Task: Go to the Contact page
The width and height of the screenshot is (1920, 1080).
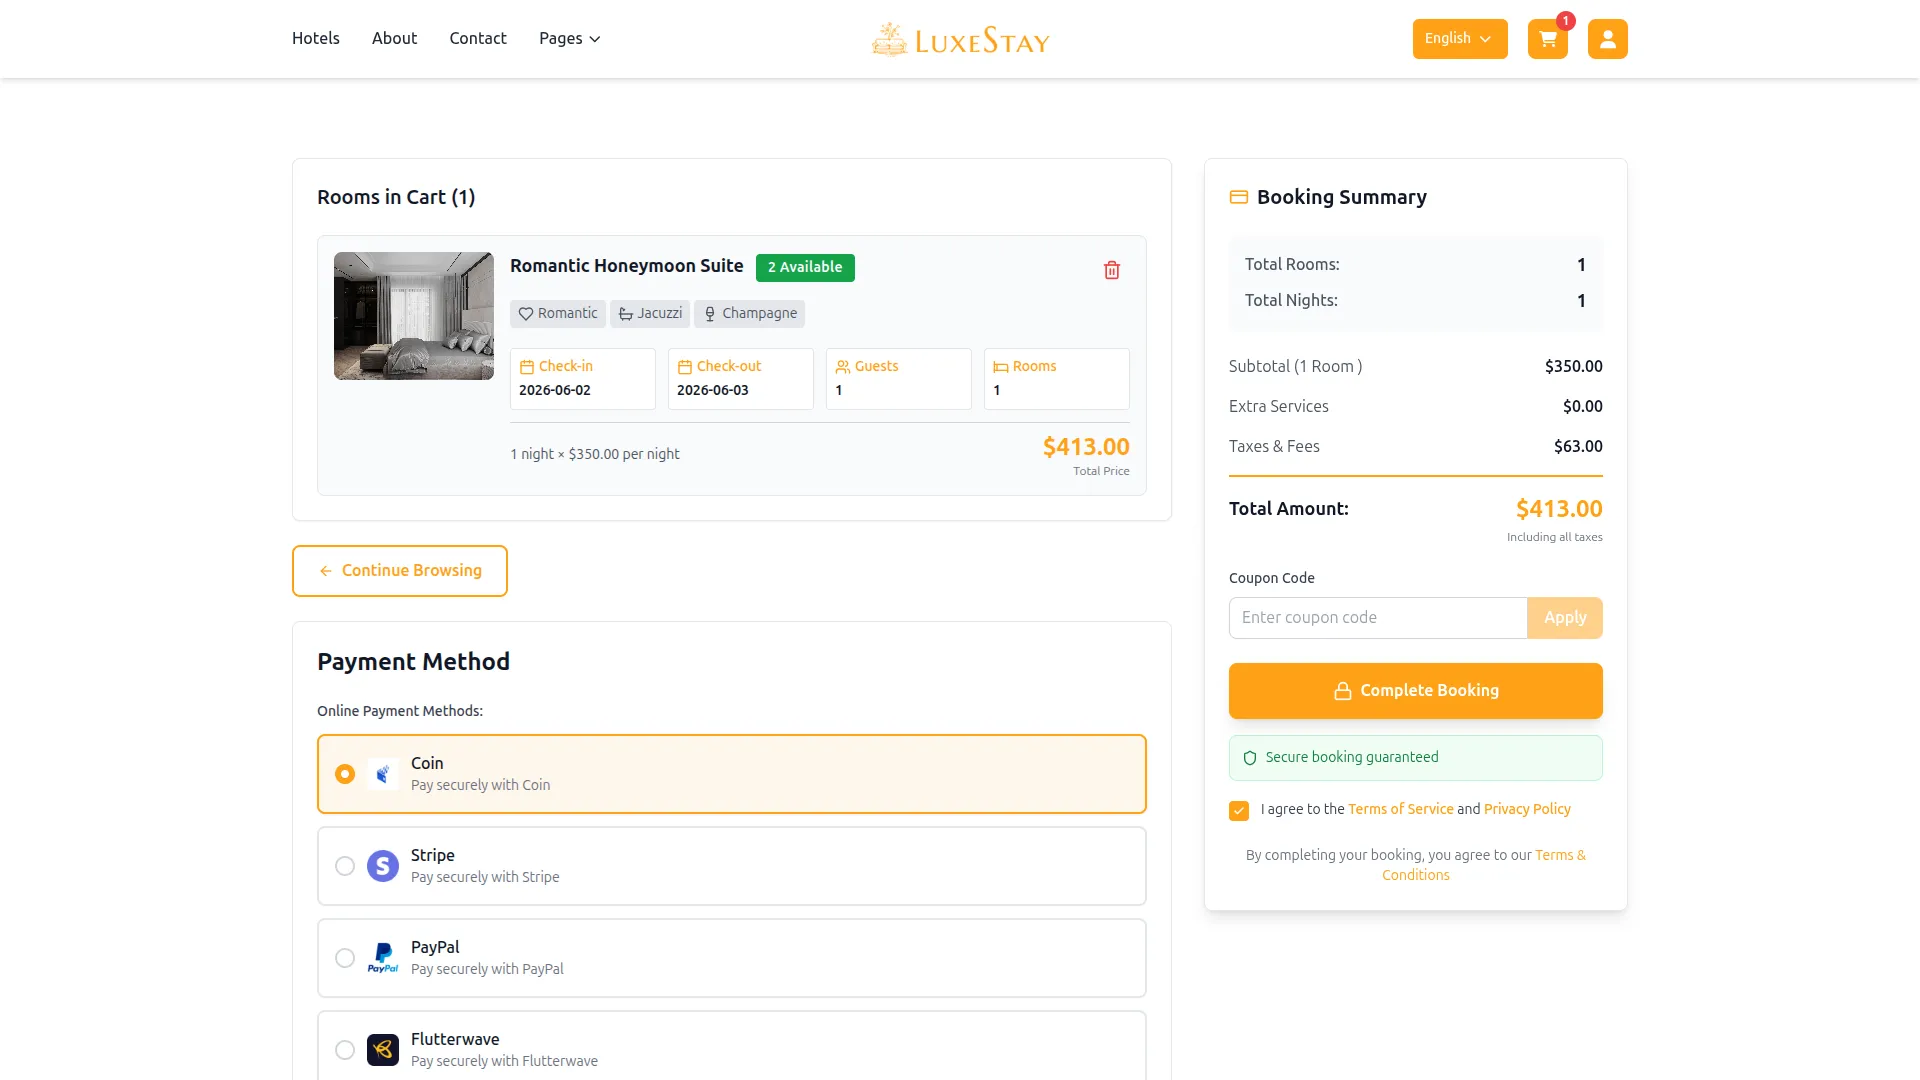Action: click(478, 38)
